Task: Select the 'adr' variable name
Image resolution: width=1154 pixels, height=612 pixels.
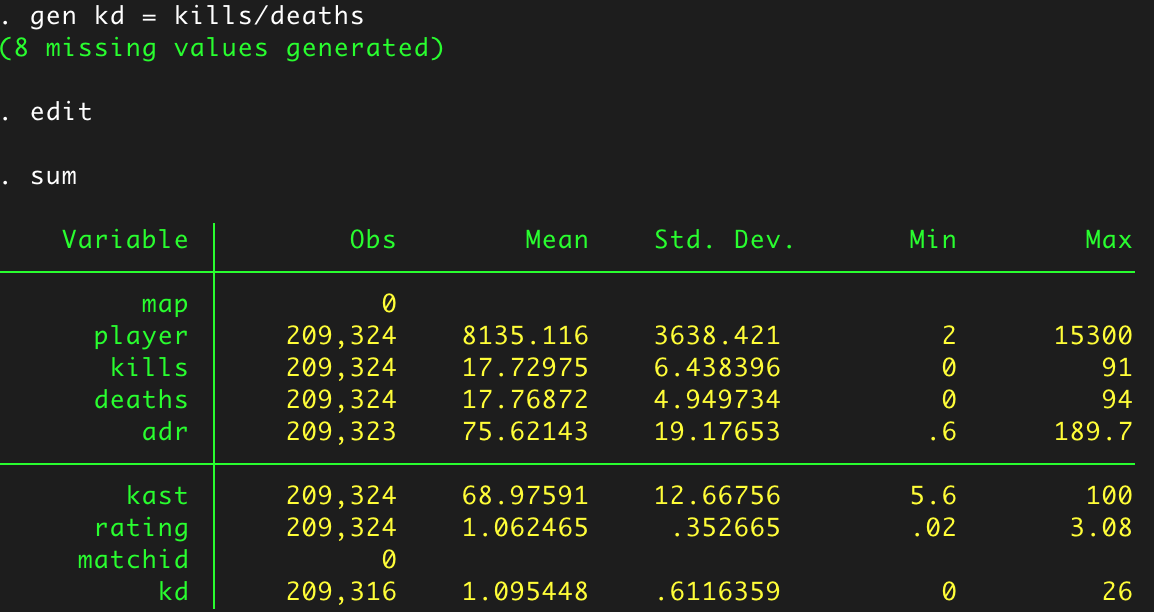Action: coord(165,432)
